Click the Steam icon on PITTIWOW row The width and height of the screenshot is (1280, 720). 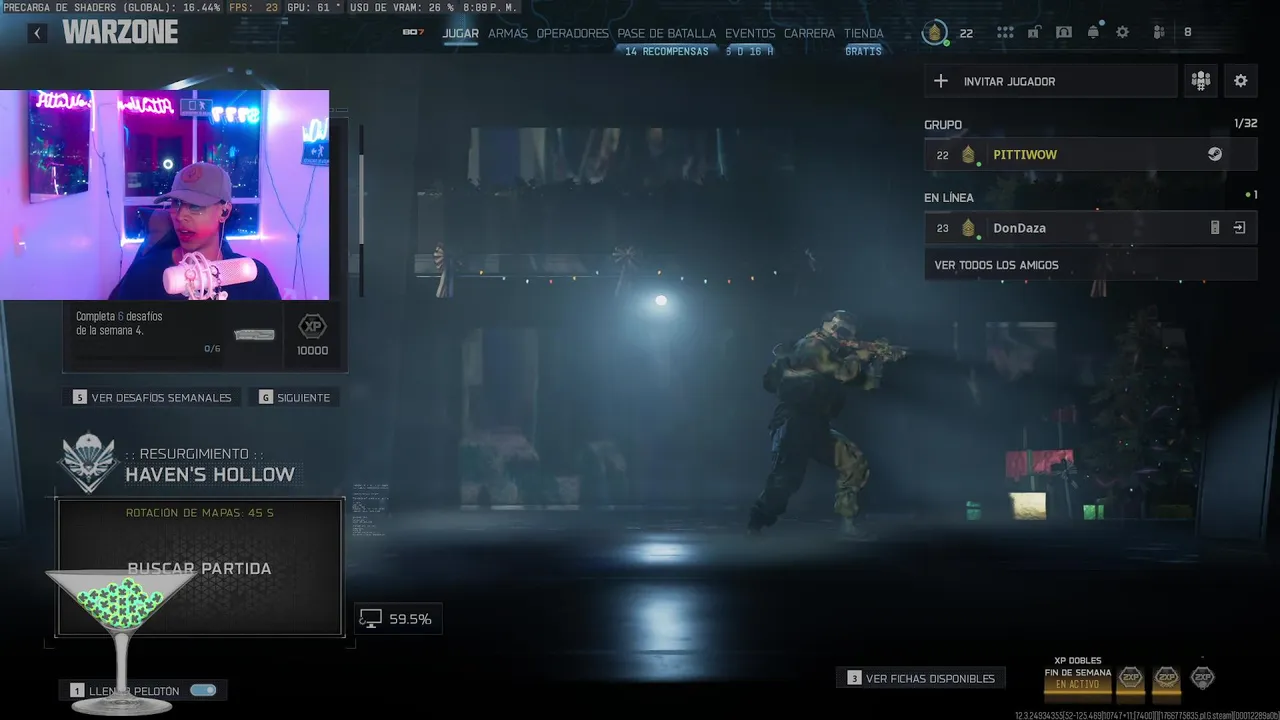[x=1215, y=154]
